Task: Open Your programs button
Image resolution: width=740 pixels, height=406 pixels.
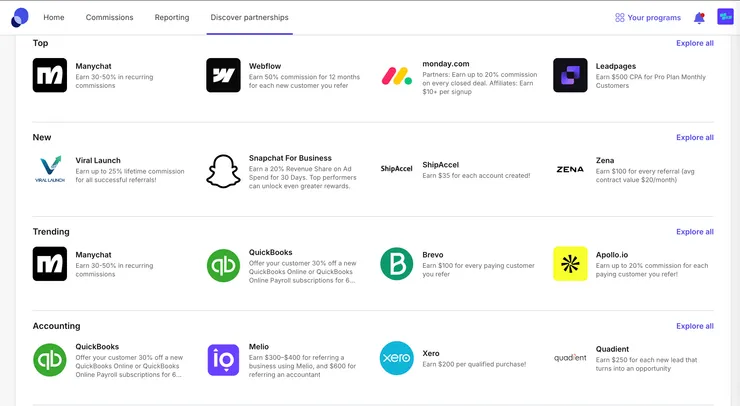Action: pyautogui.click(x=648, y=18)
